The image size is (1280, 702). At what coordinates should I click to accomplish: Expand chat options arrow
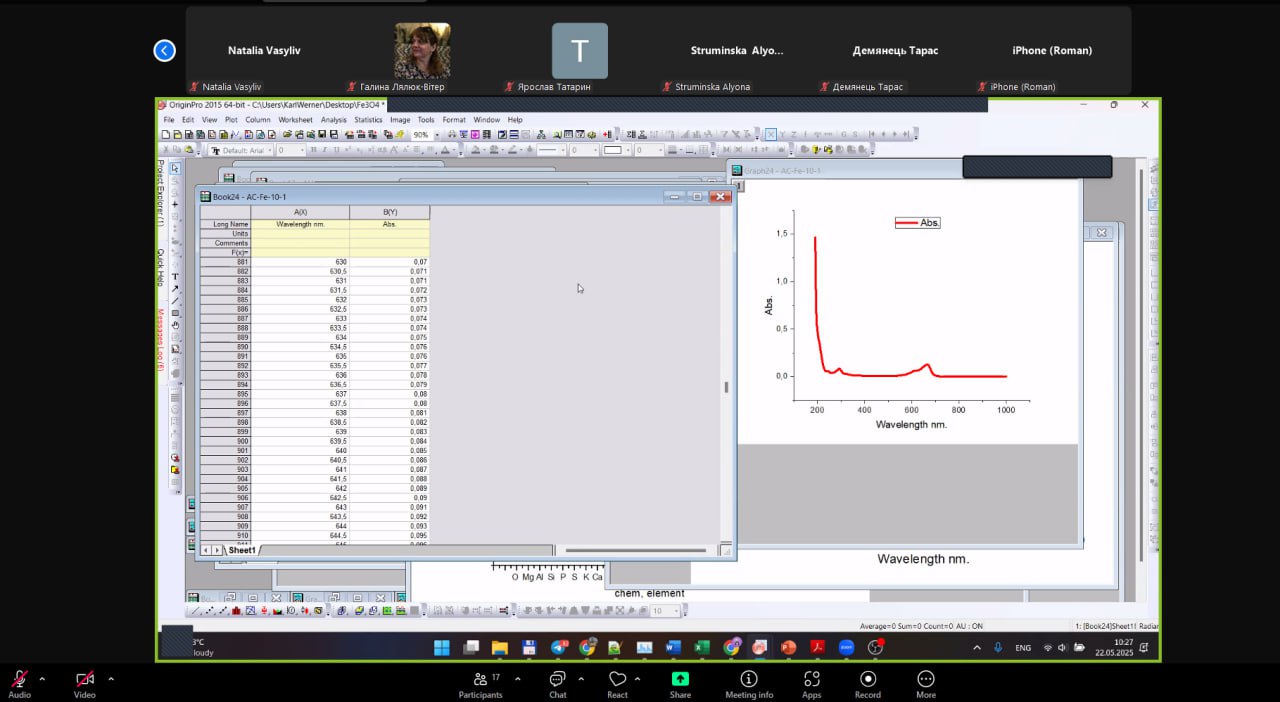click(x=582, y=678)
